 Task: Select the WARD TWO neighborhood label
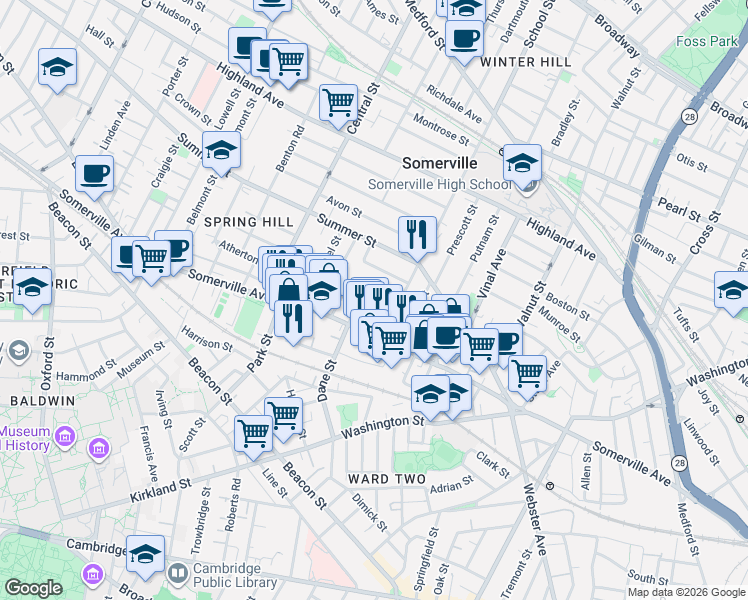click(387, 479)
